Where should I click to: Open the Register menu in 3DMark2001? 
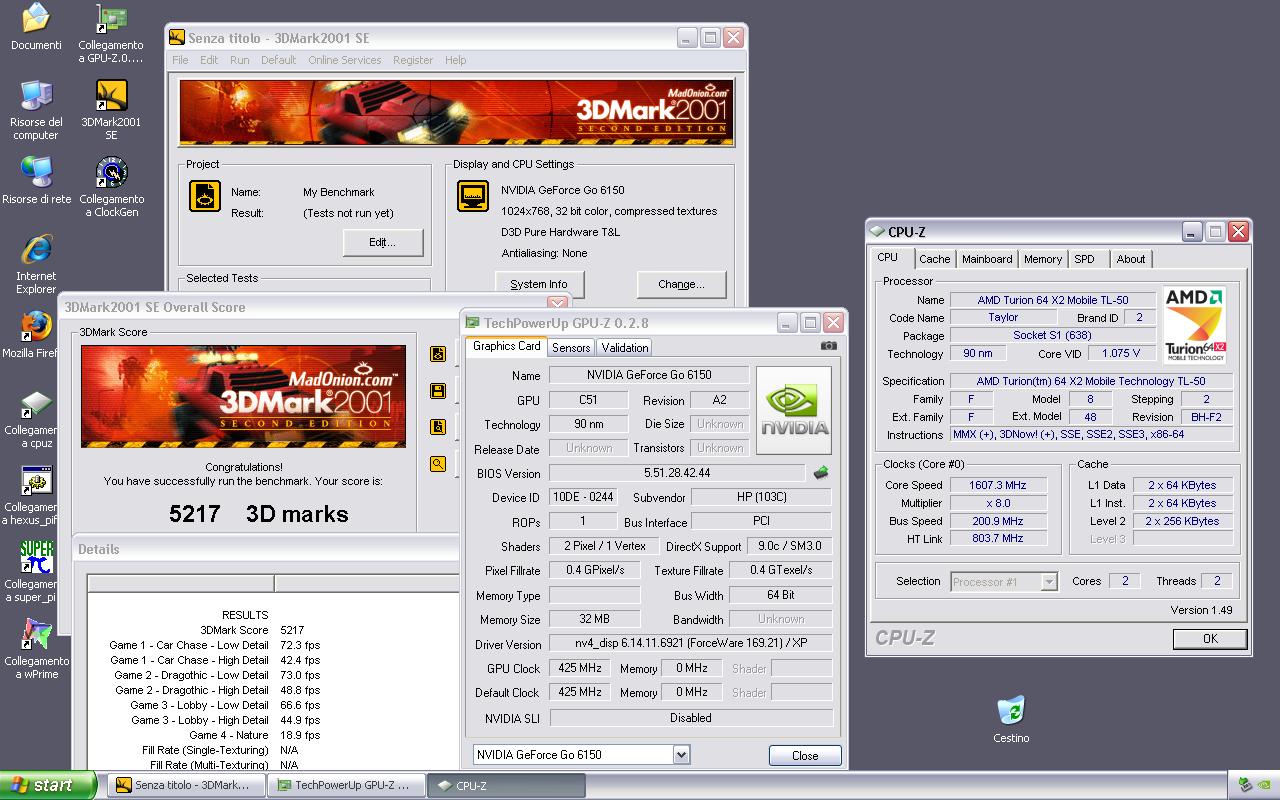point(413,60)
